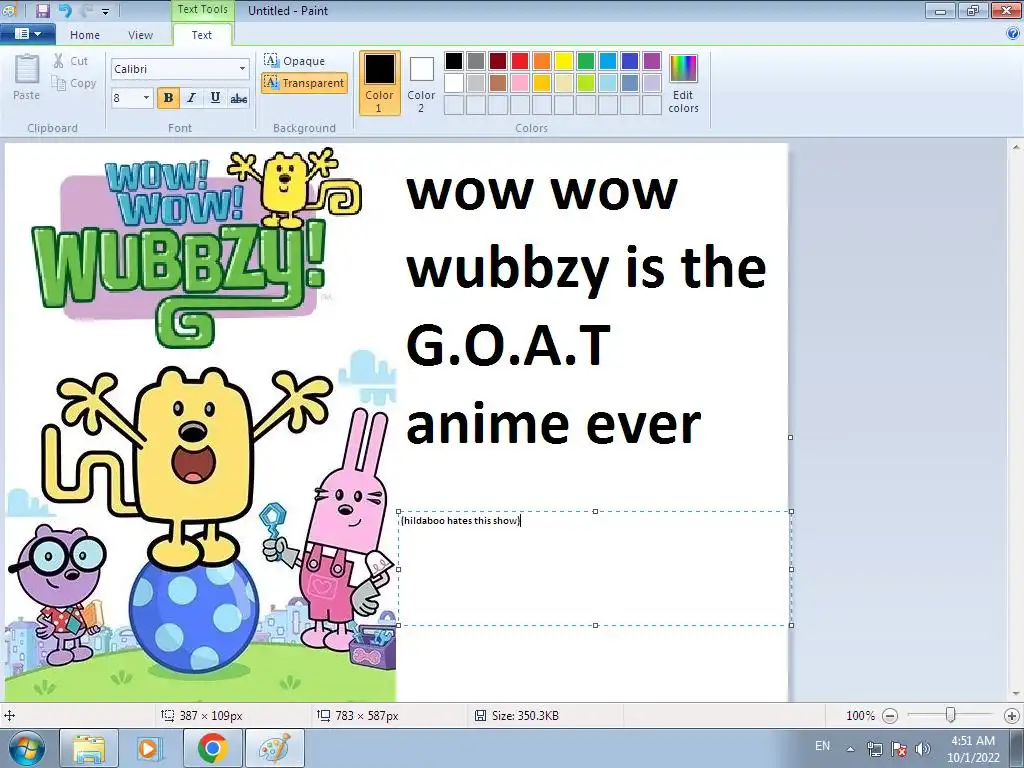Pick the purple color swatch

tap(652, 61)
